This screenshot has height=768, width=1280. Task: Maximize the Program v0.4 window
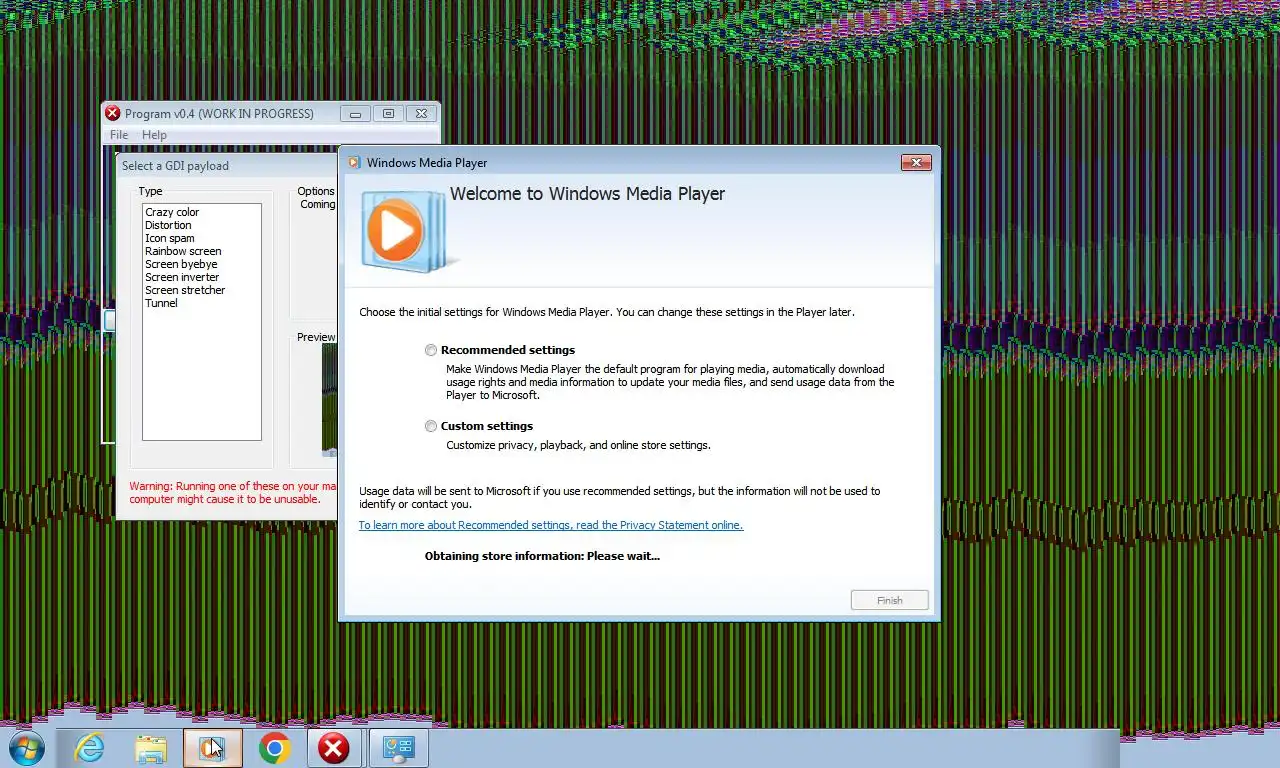point(388,114)
